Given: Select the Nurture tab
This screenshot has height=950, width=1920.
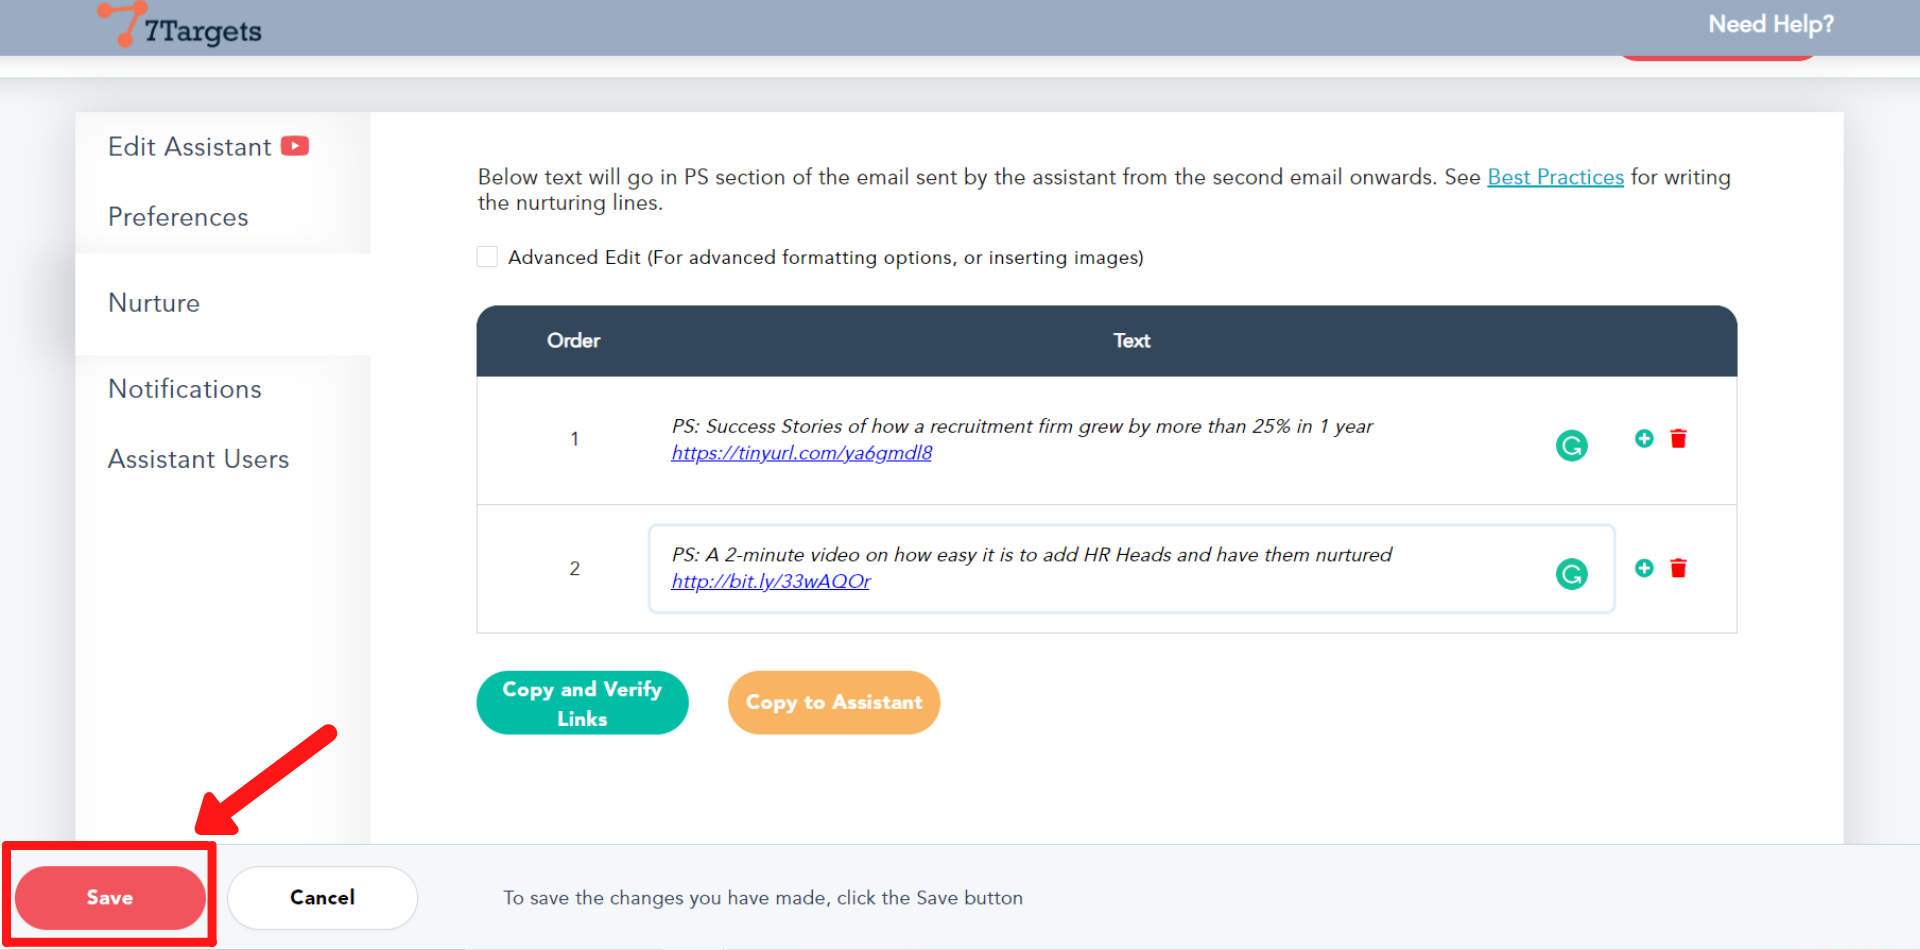Looking at the screenshot, I should point(154,303).
